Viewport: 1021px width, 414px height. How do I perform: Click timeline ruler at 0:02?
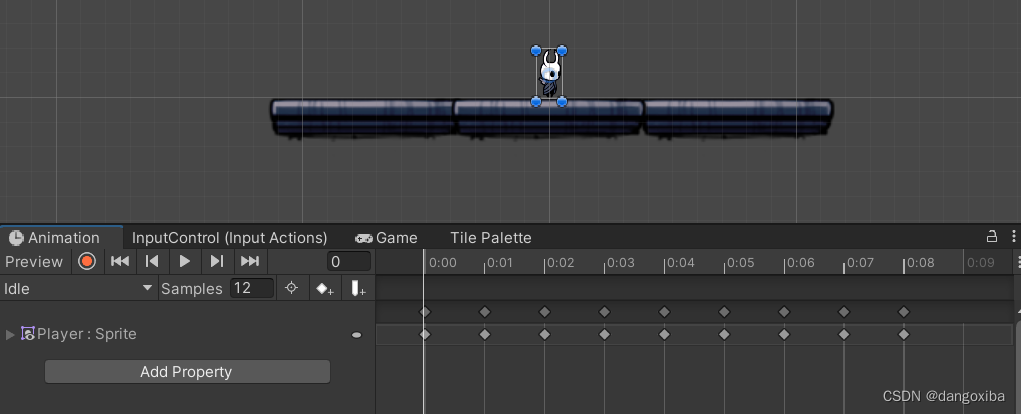pyautogui.click(x=561, y=263)
